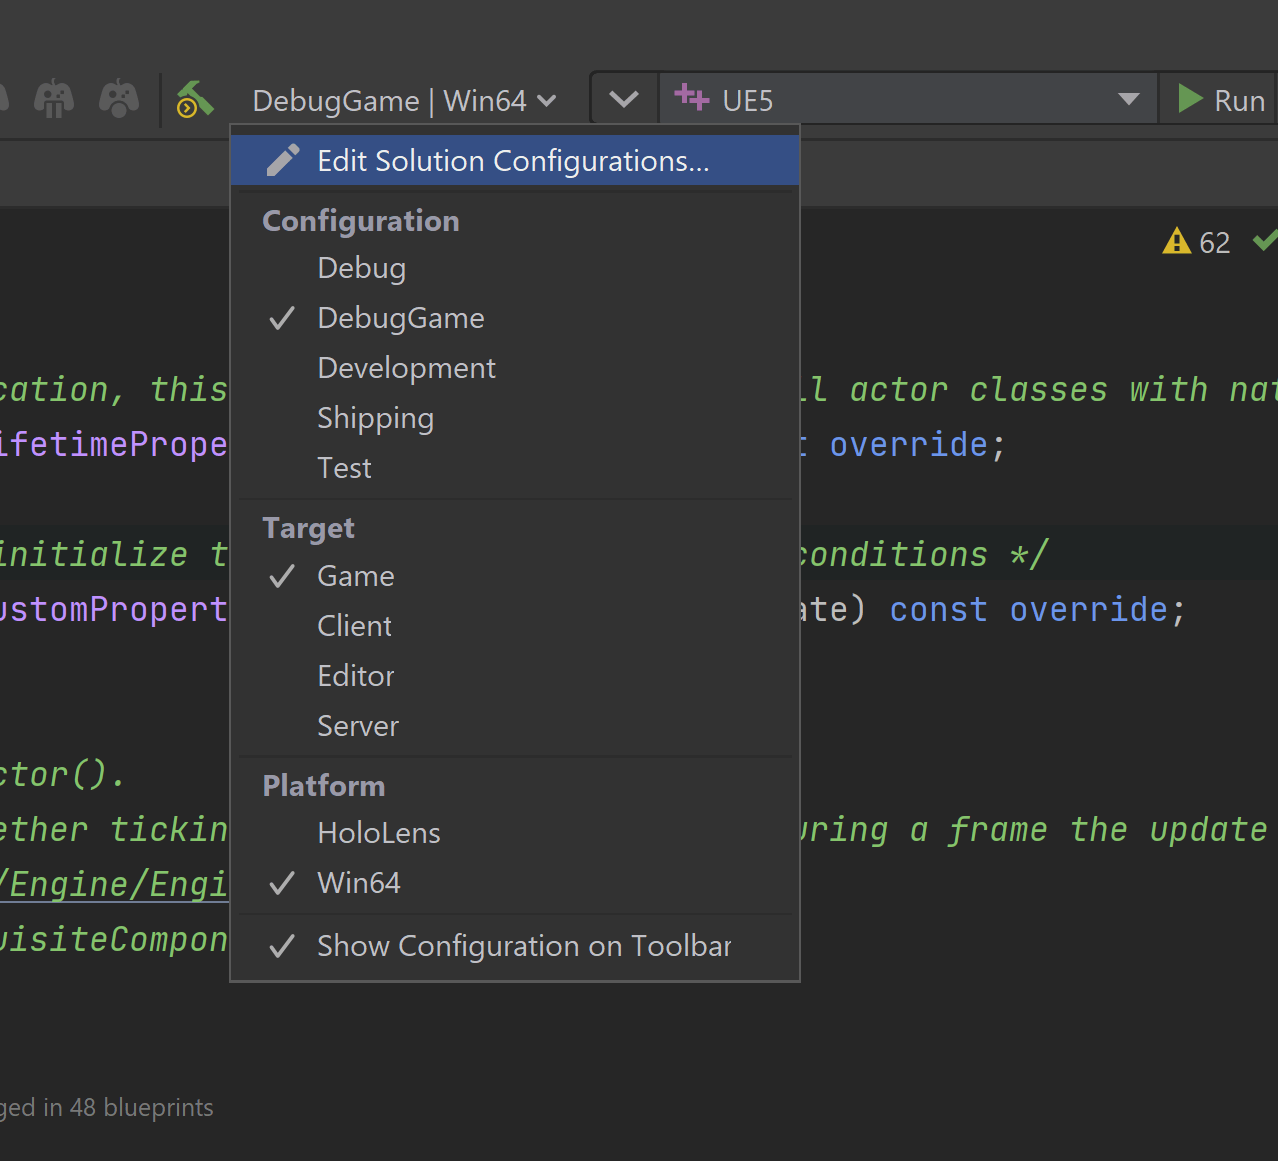This screenshot has width=1278, height=1161.
Task: Select Shipping from the Configuration list
Action: 375,418
